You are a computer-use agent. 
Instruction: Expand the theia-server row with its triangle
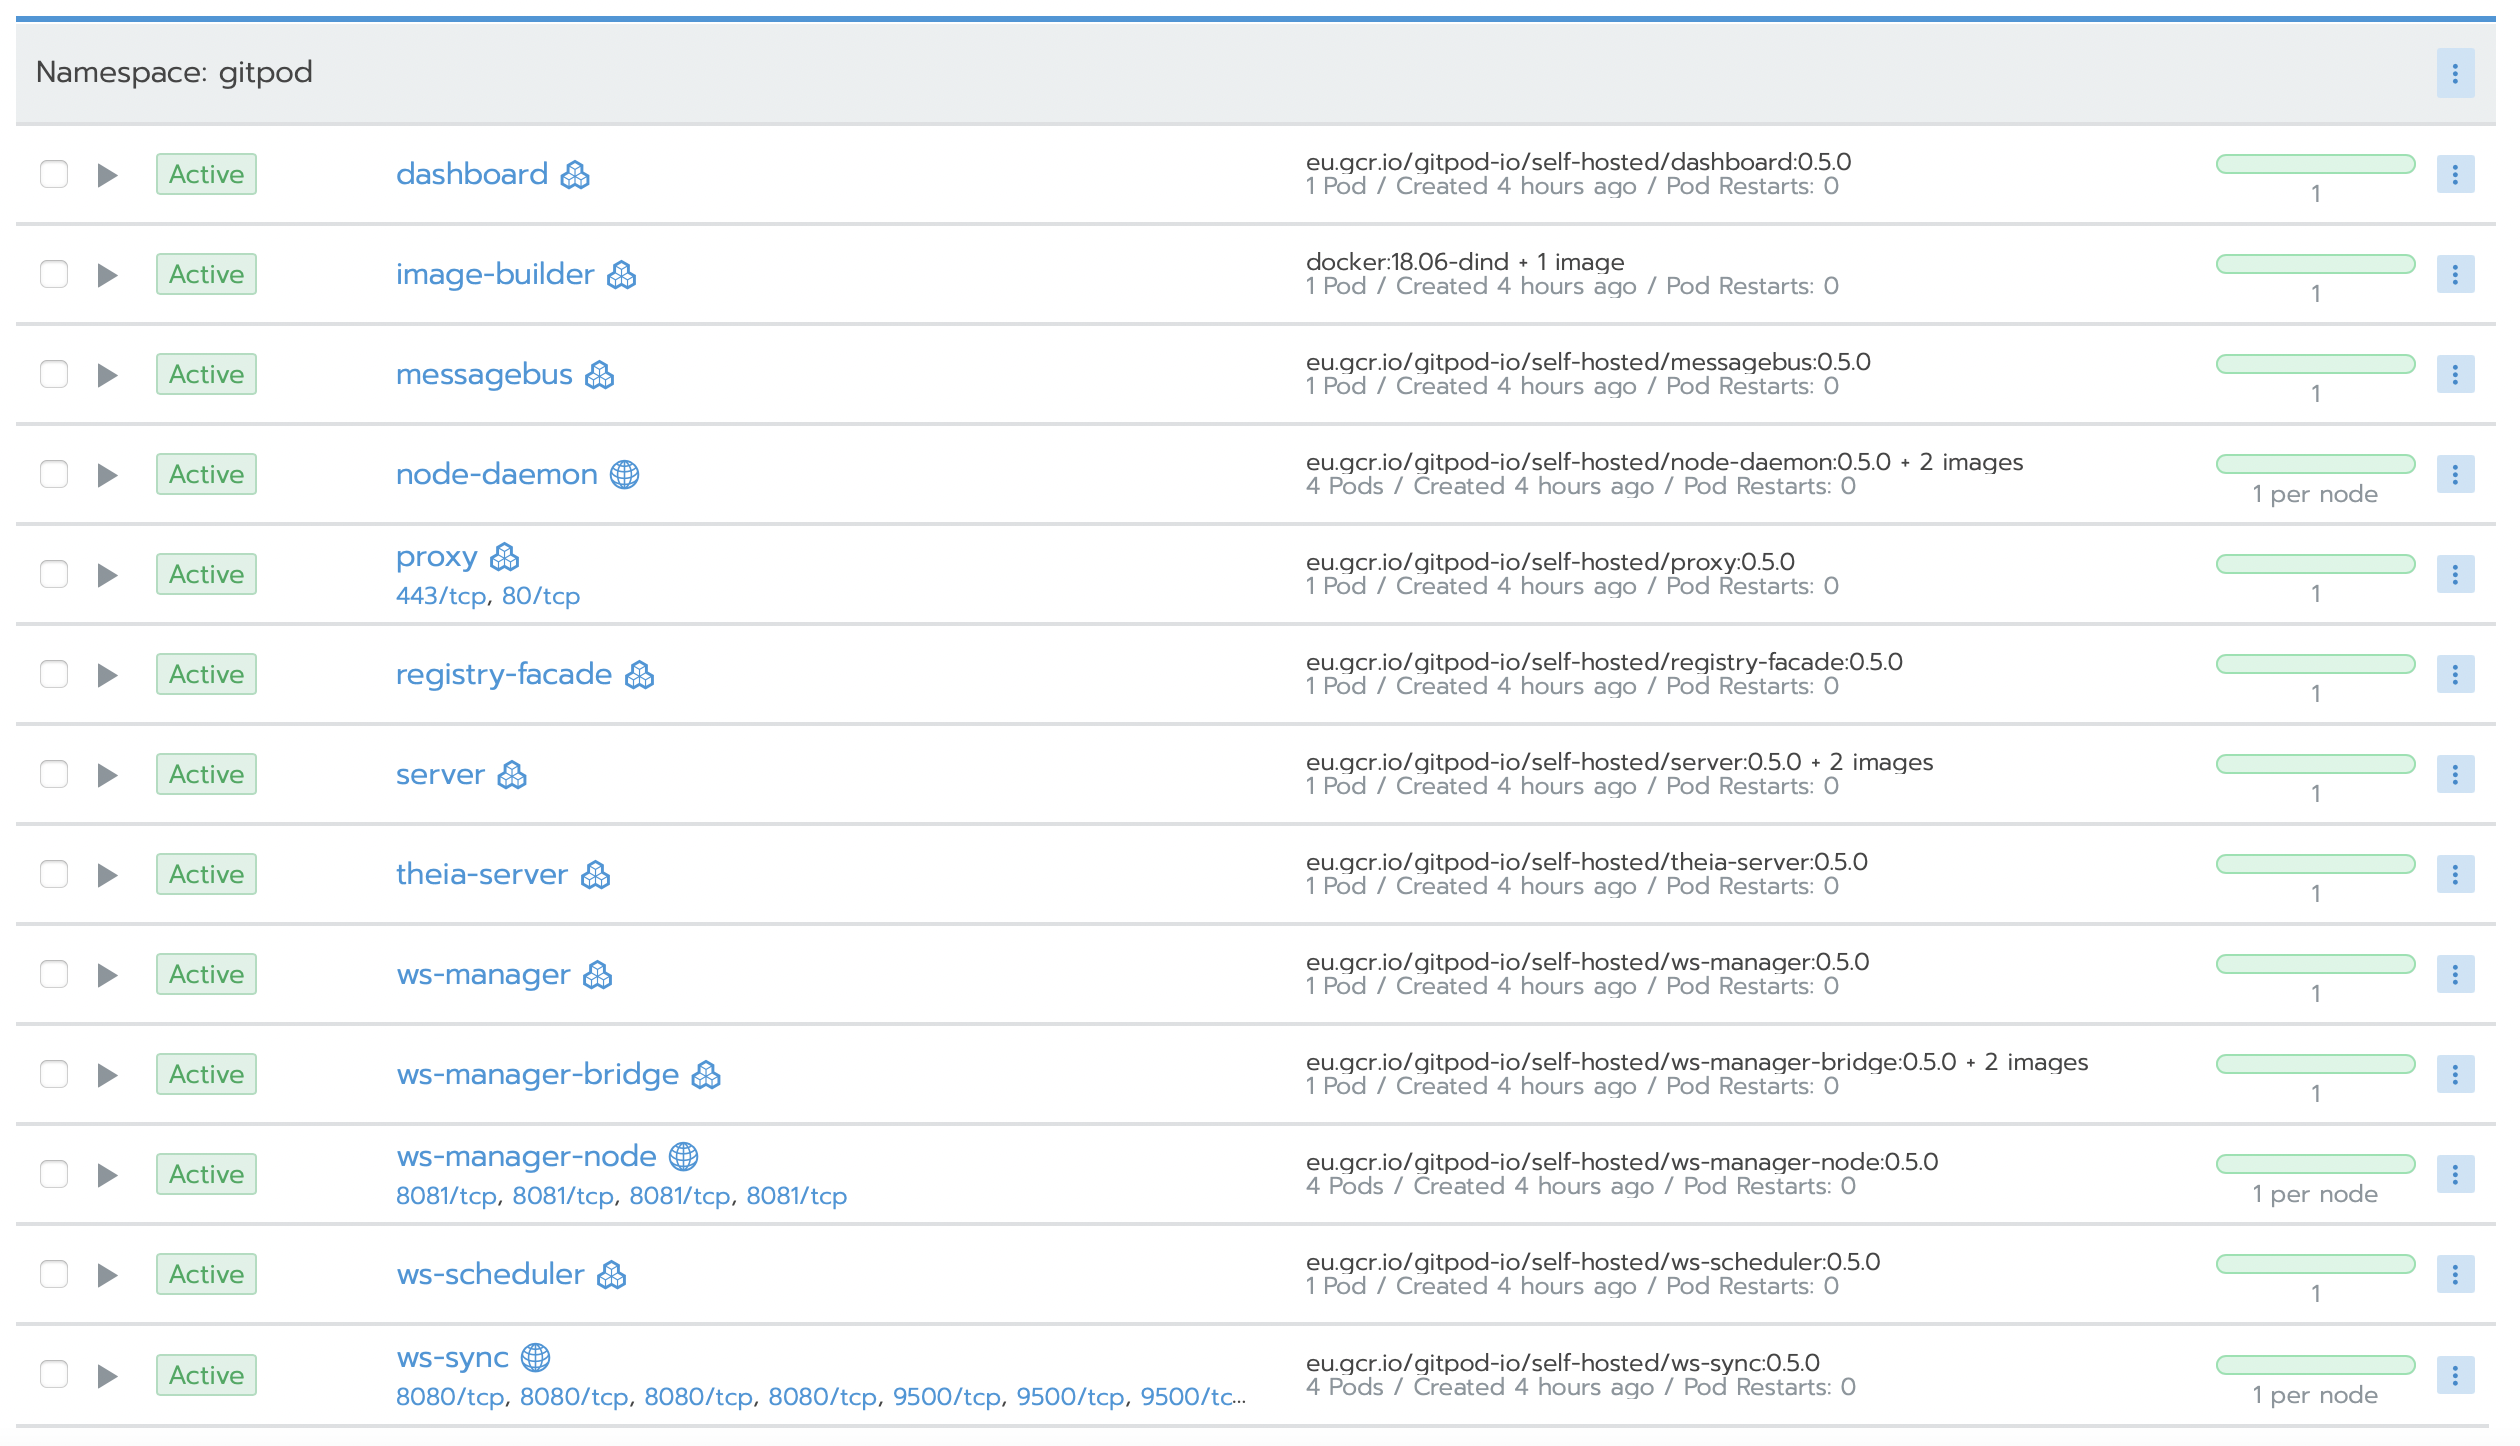click(x=107, y=875)
